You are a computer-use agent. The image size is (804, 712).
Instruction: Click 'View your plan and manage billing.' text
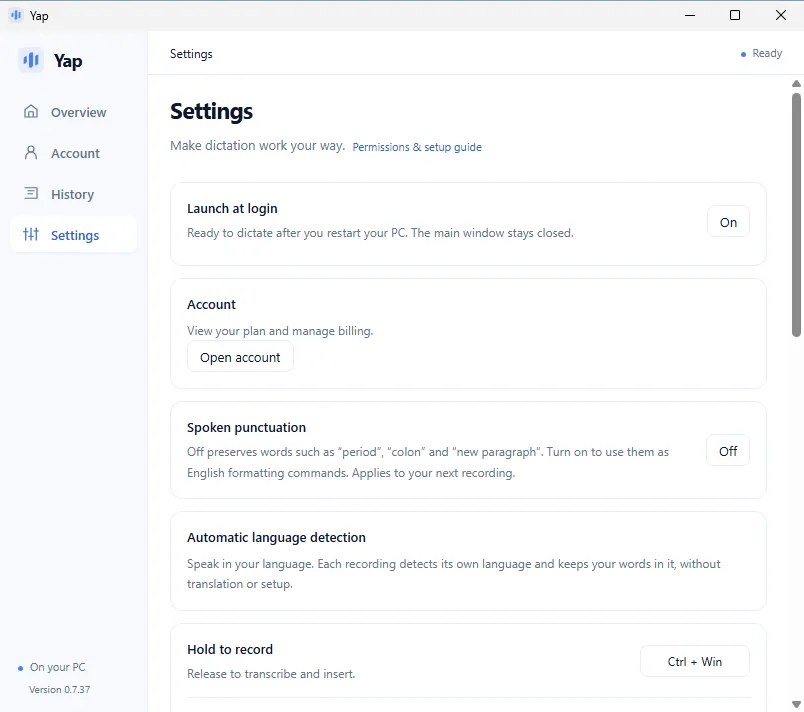tap(280, 331)
